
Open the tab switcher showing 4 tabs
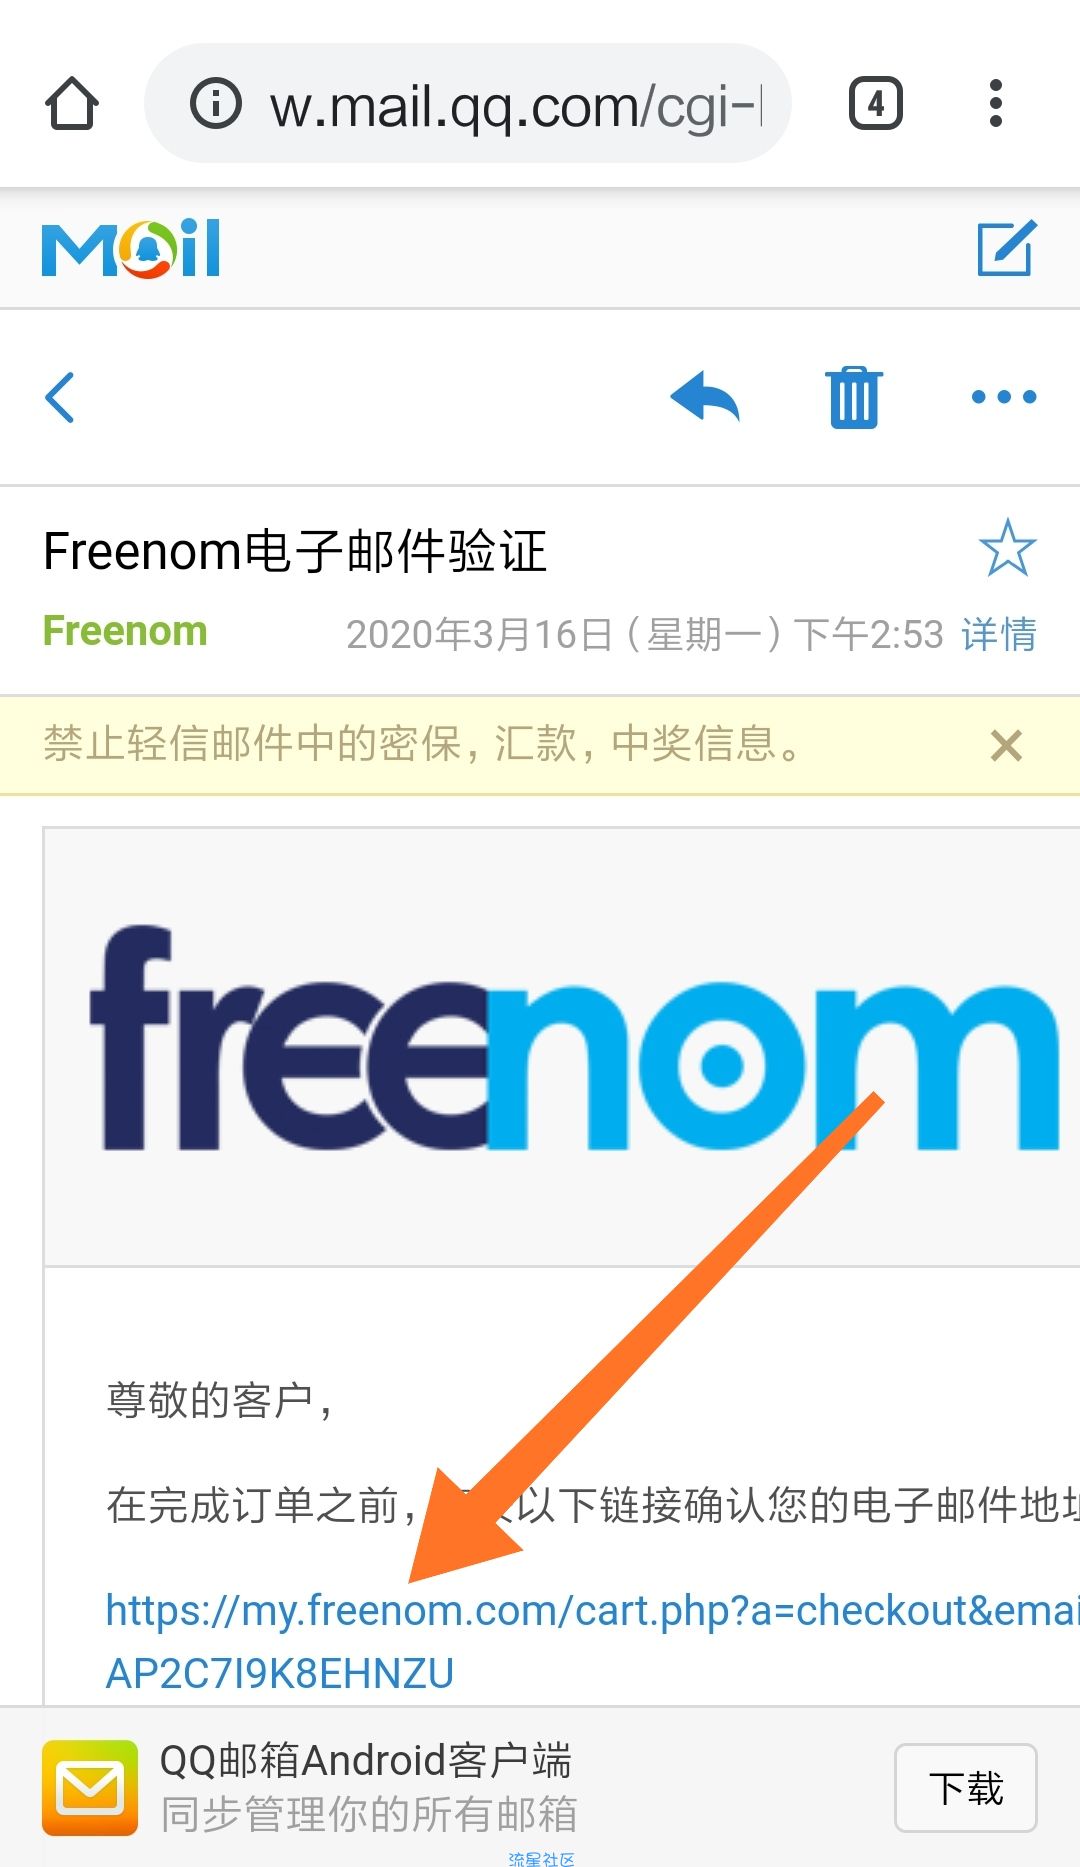click(876, 103)
